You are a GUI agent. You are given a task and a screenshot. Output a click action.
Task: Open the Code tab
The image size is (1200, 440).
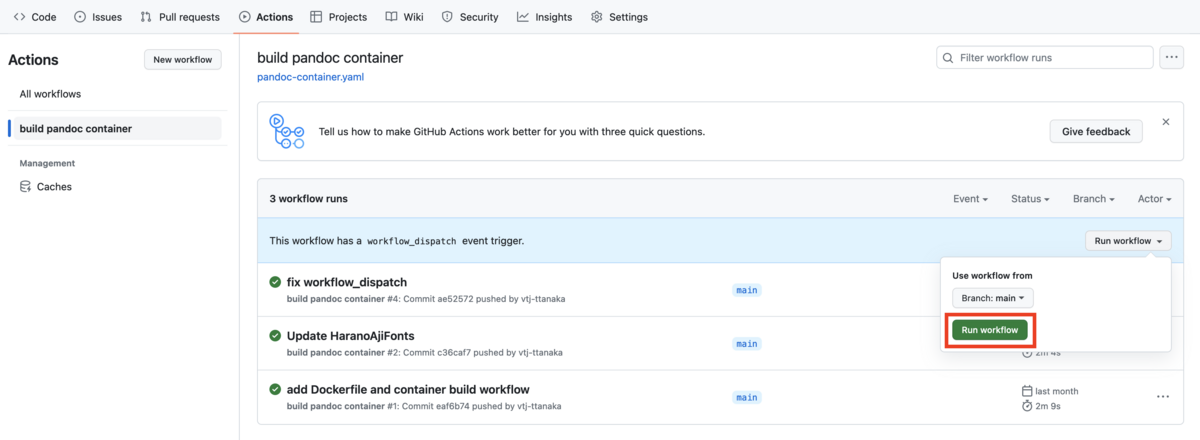tap(35, 17)
